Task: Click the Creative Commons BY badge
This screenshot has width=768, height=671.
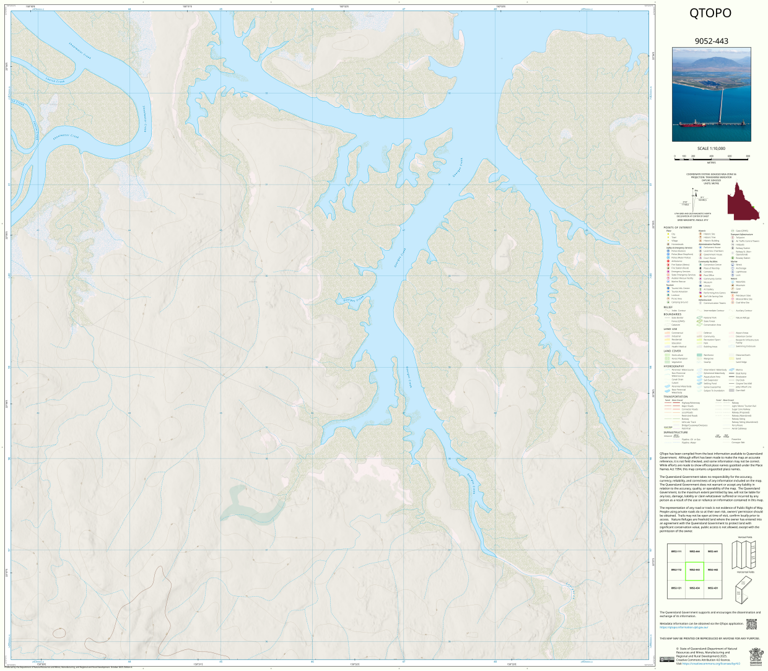Action: coord(667,660)
